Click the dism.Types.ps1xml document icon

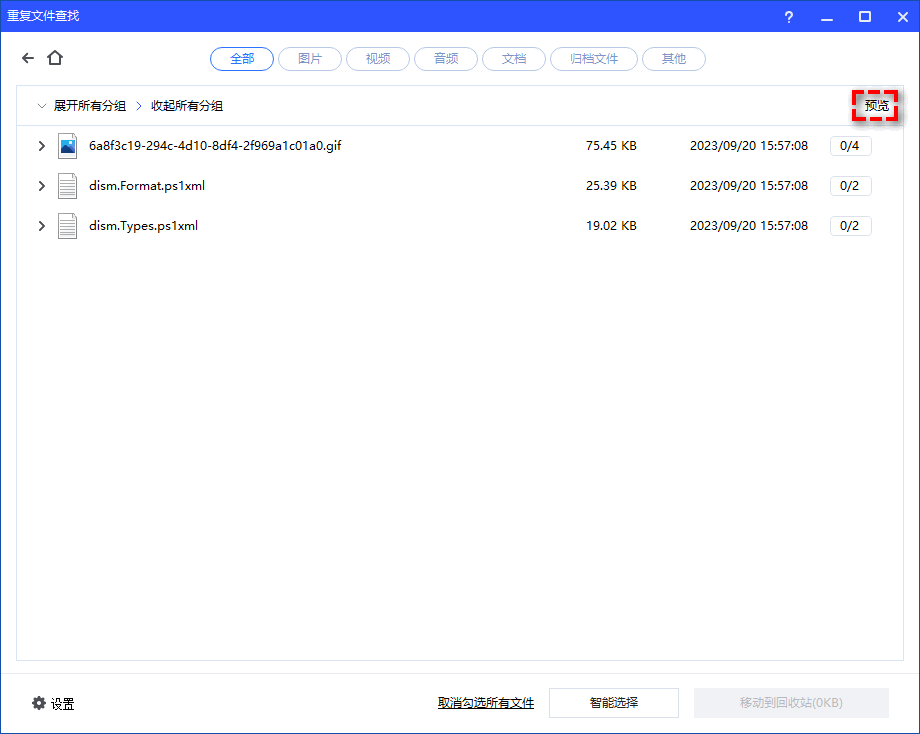pos(67,226)
